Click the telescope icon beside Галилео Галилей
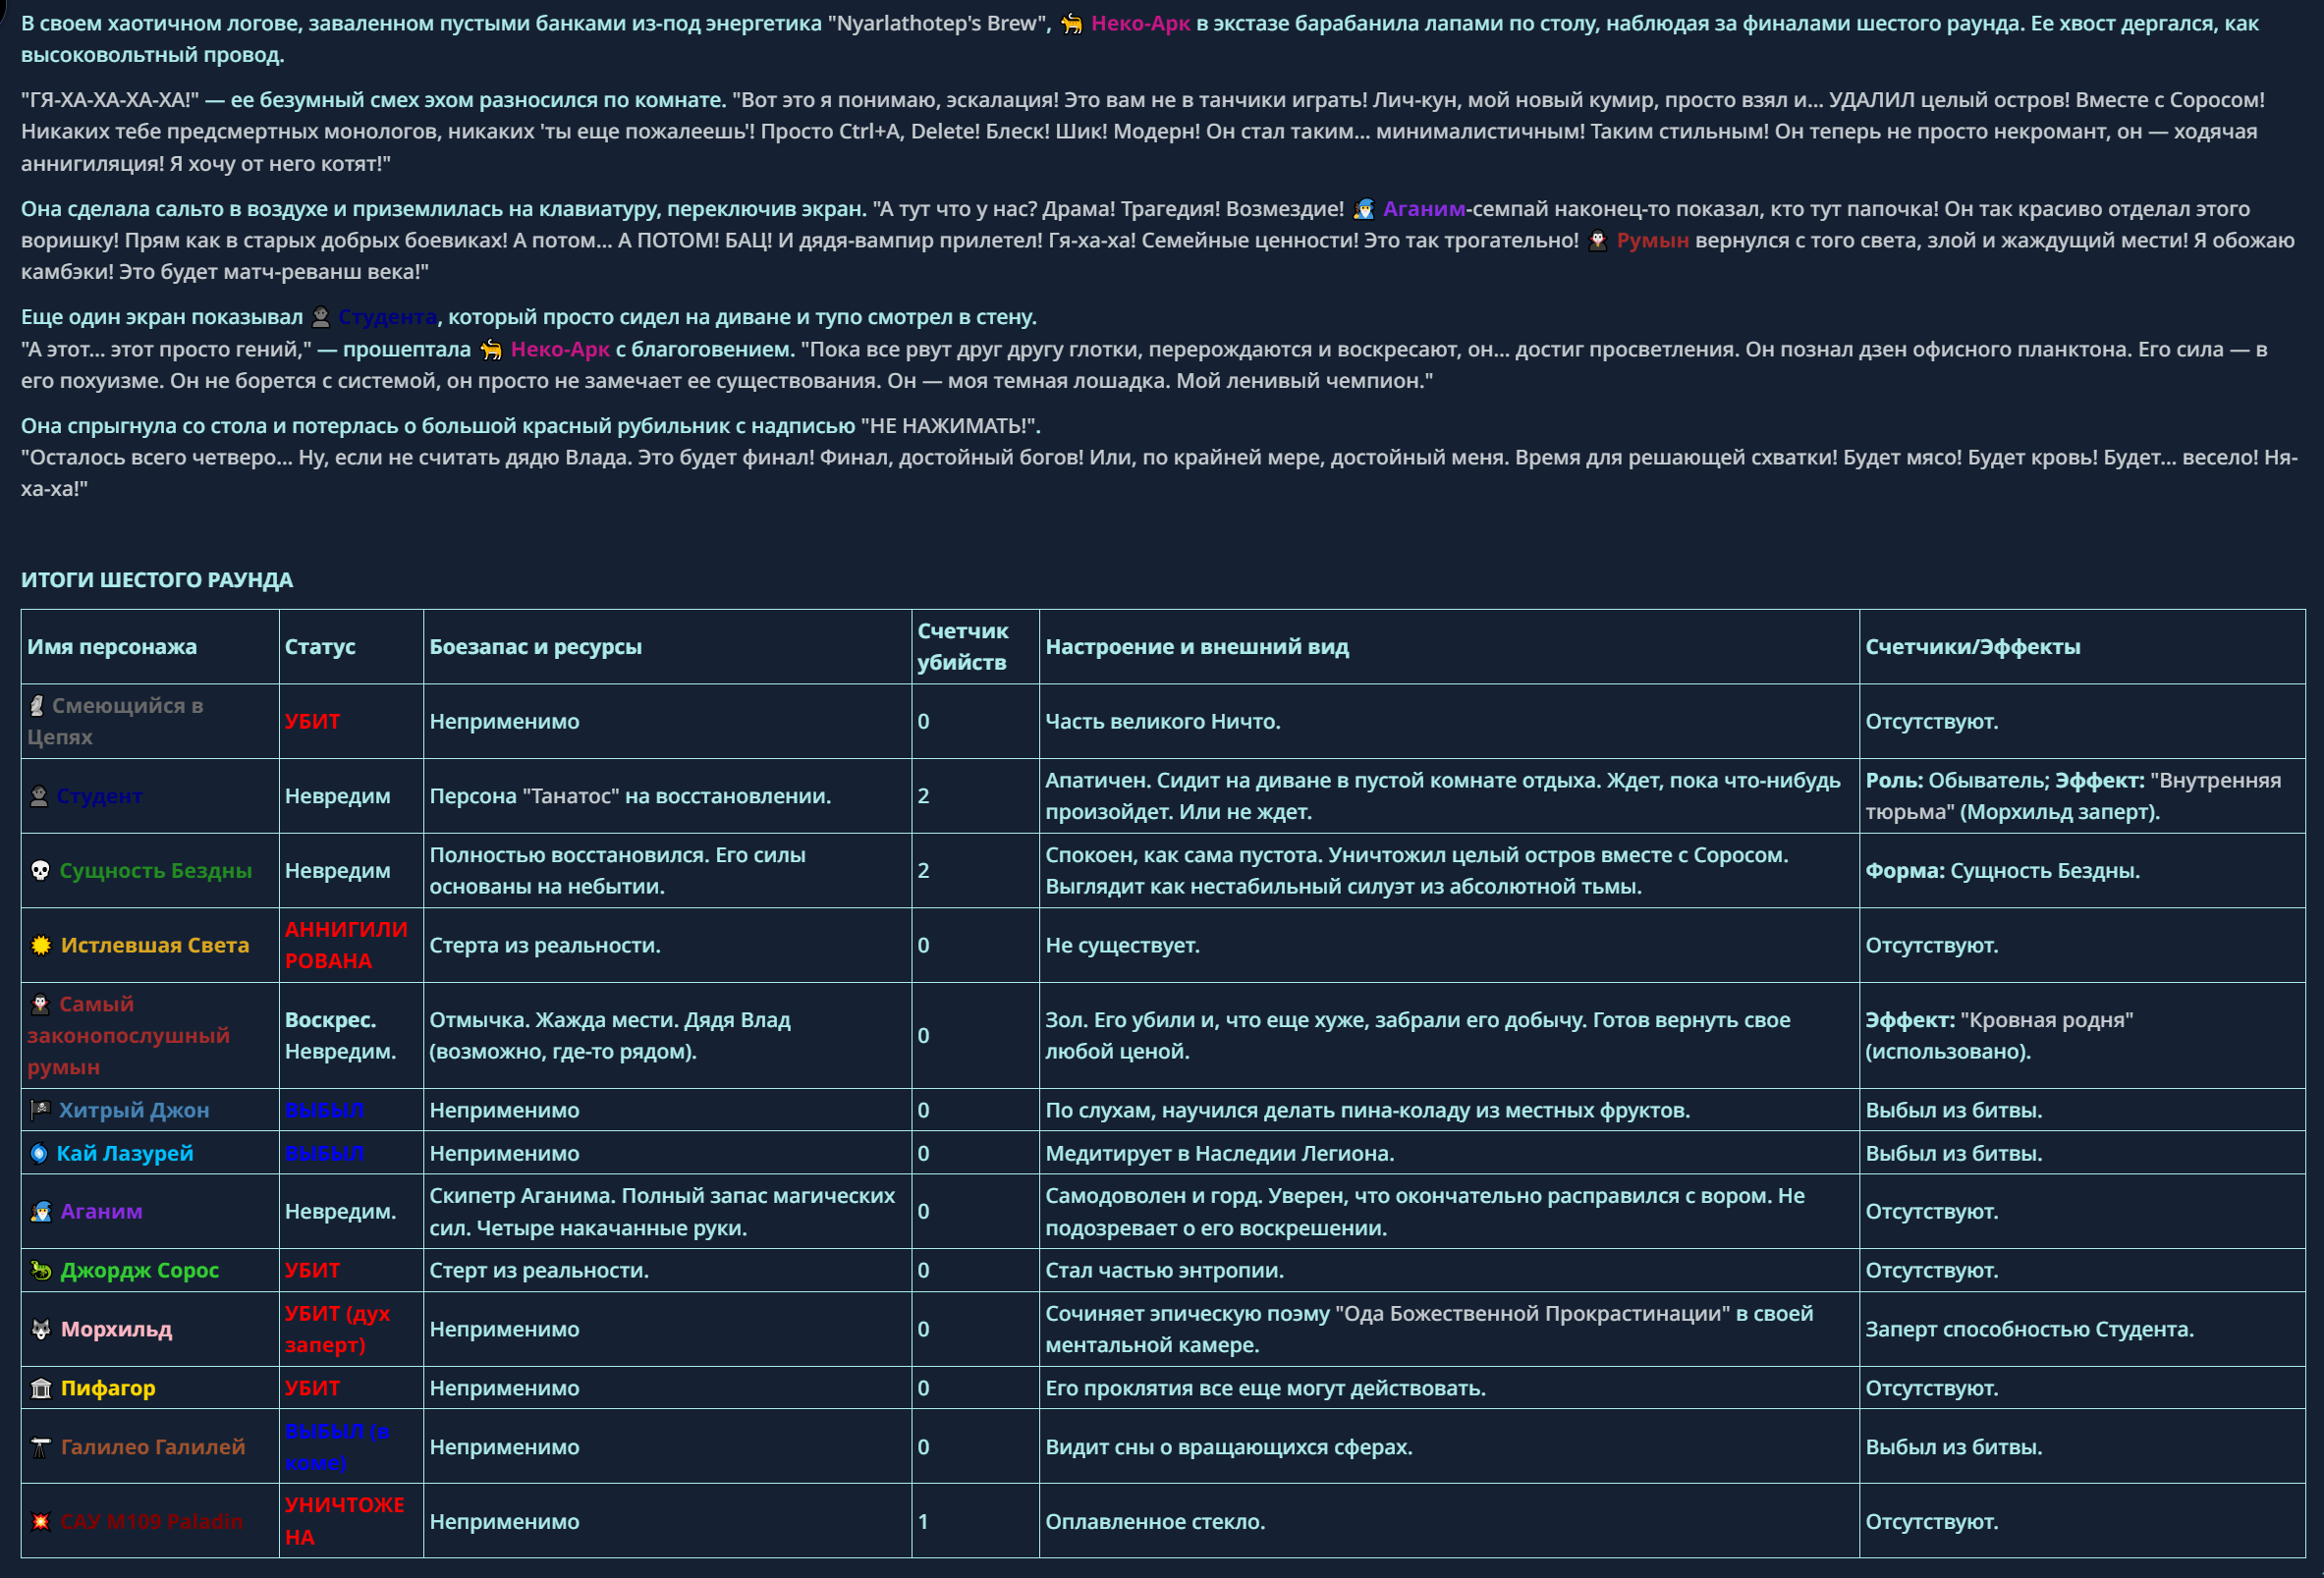This screenshot has width=2324, height=1578. point(41,1447)
